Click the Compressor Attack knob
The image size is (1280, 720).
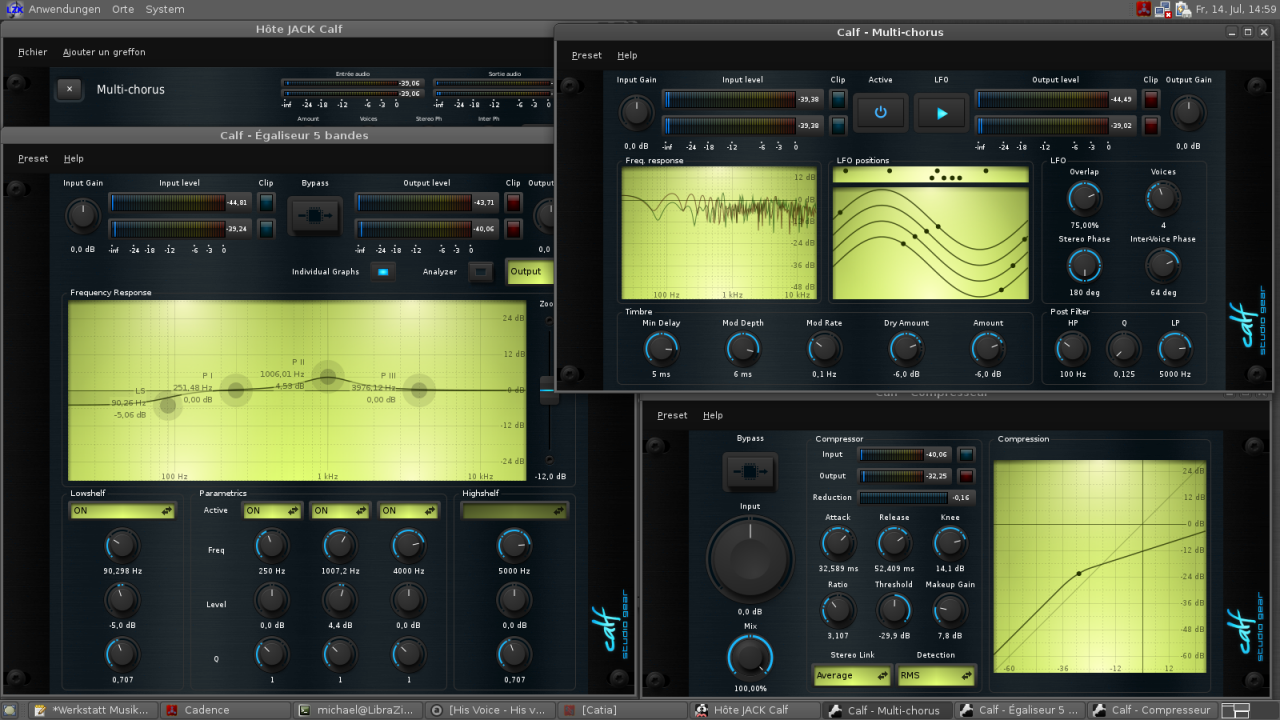pyautogui.click(x=838, y=543)
